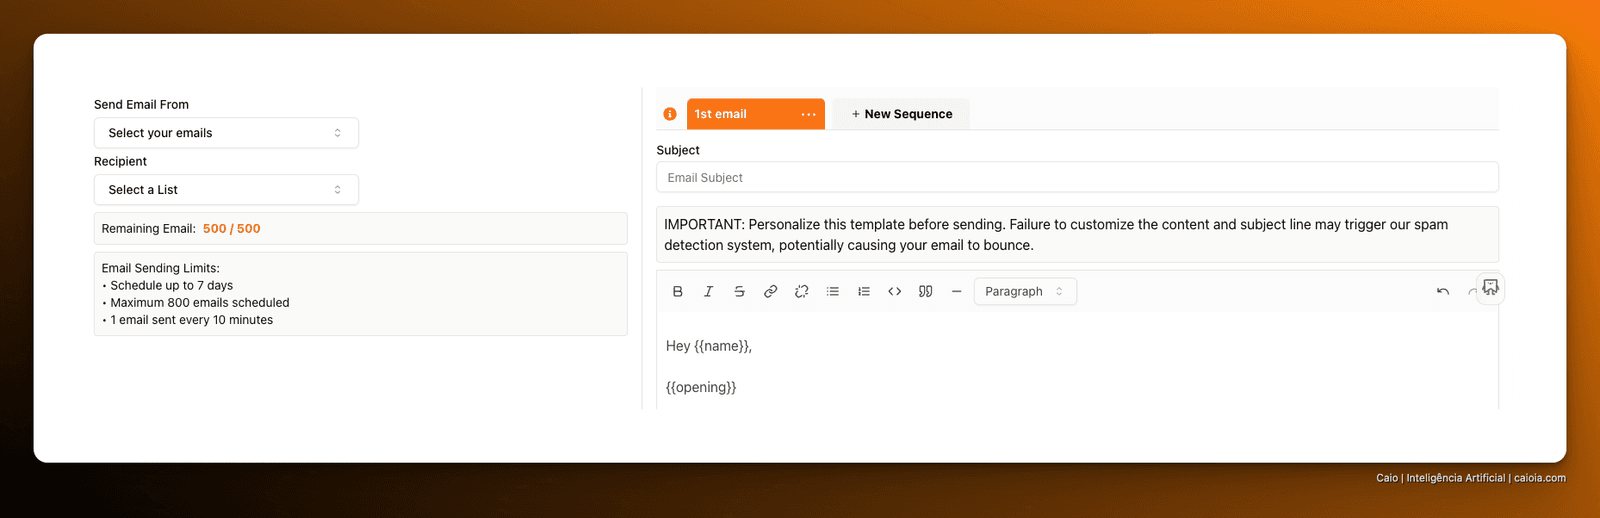
Task: Click the Remaining Email 500 / 500 value
Action: click(231, 229)
